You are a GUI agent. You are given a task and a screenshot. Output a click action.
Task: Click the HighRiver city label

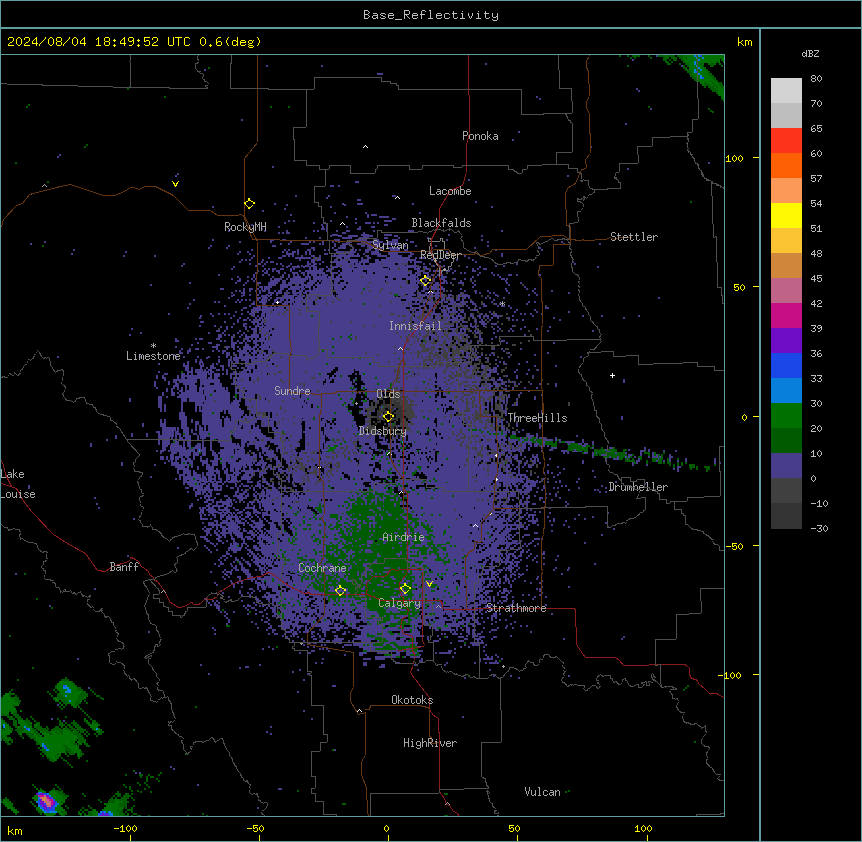coord(430,743)
